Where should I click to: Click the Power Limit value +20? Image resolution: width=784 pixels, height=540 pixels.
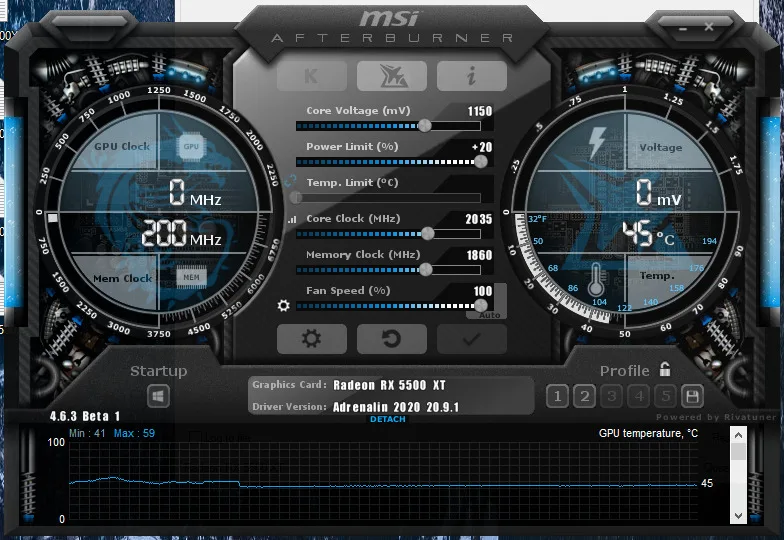pos(482,147)
